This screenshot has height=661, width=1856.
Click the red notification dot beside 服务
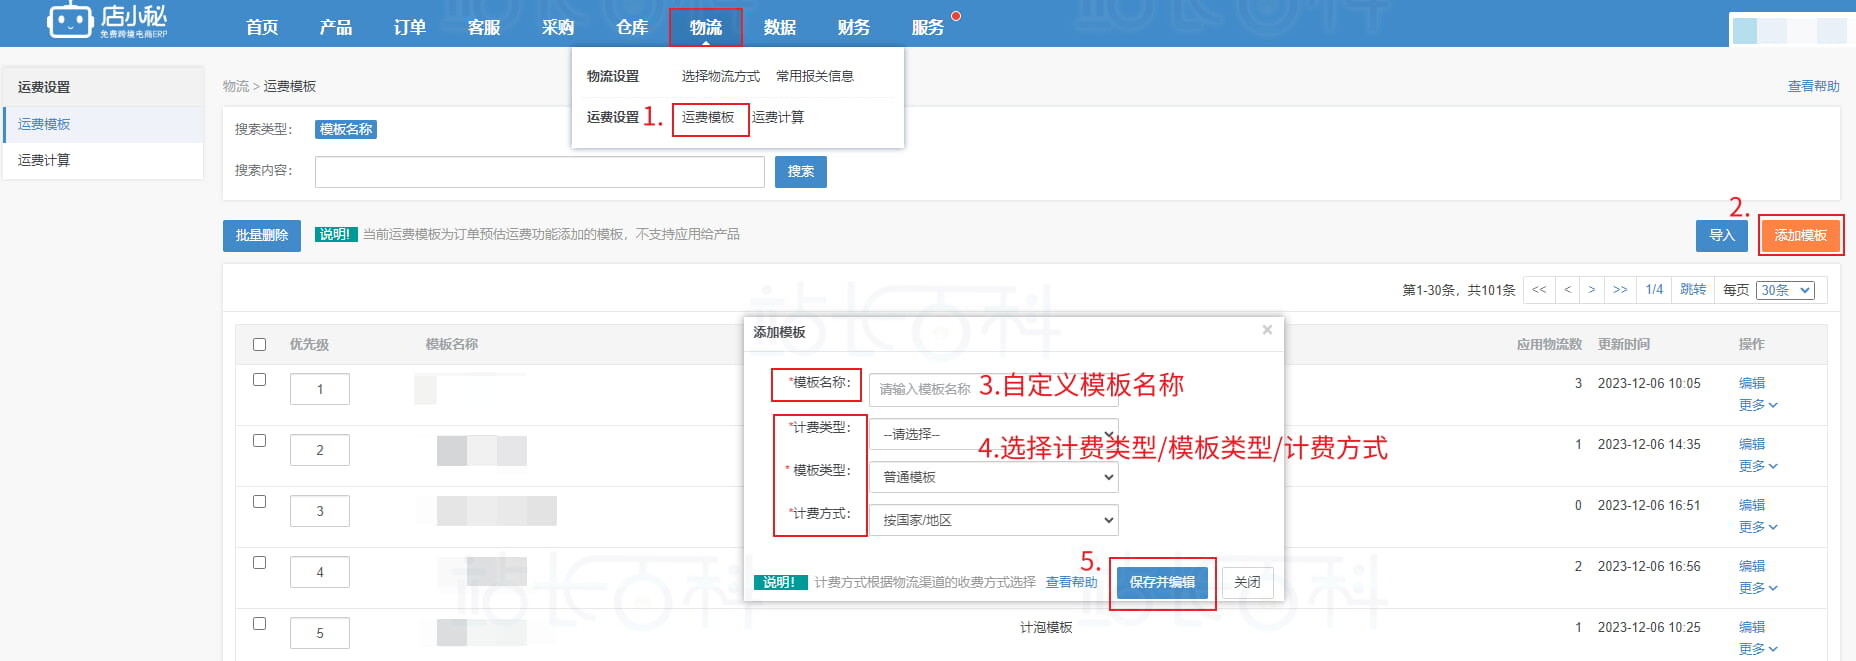pos(956,16)
